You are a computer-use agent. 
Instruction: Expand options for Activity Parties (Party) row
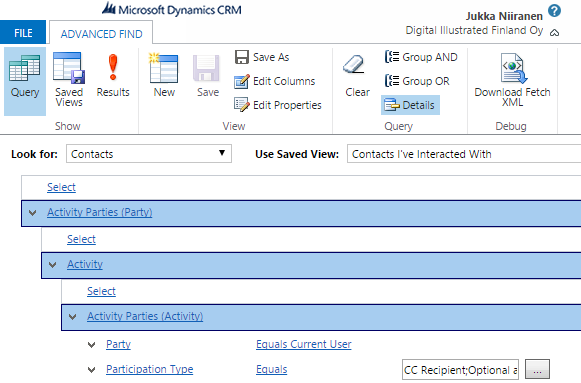click(33, 213)
